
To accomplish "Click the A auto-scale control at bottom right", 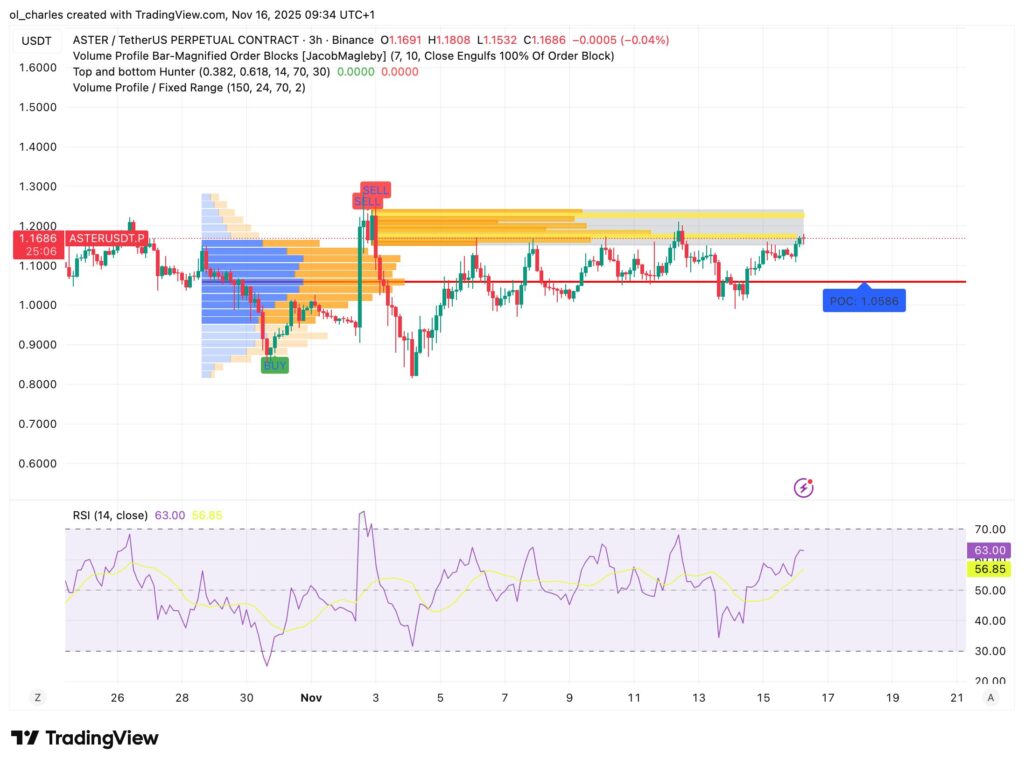I will point(992,697).
